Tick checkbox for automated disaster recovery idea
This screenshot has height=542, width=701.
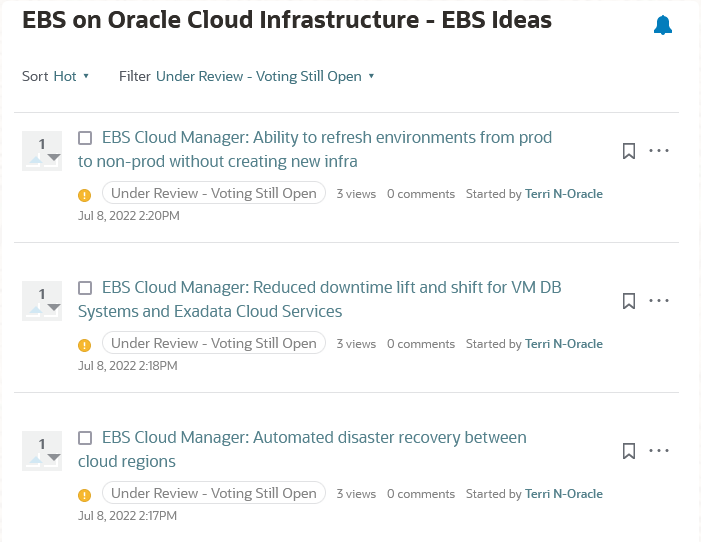pos(85,438)
